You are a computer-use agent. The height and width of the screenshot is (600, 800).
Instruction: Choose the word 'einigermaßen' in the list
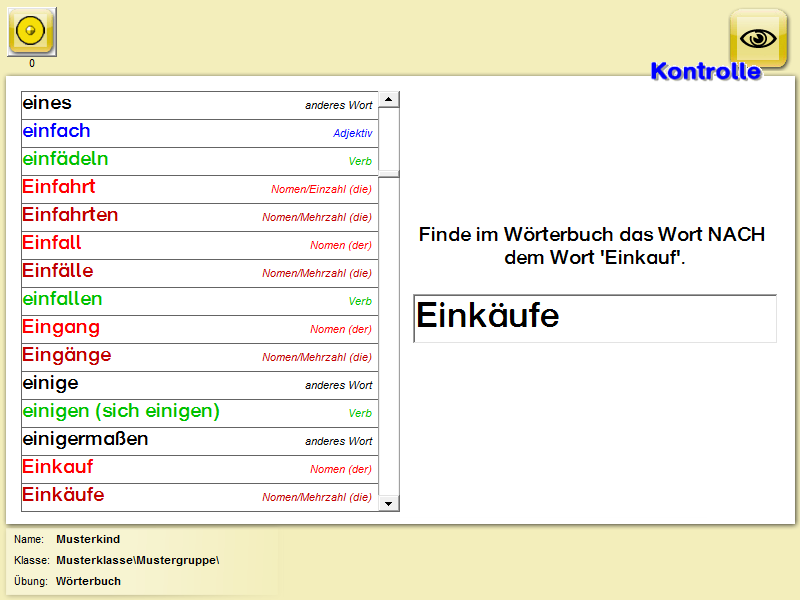[198, 441]
